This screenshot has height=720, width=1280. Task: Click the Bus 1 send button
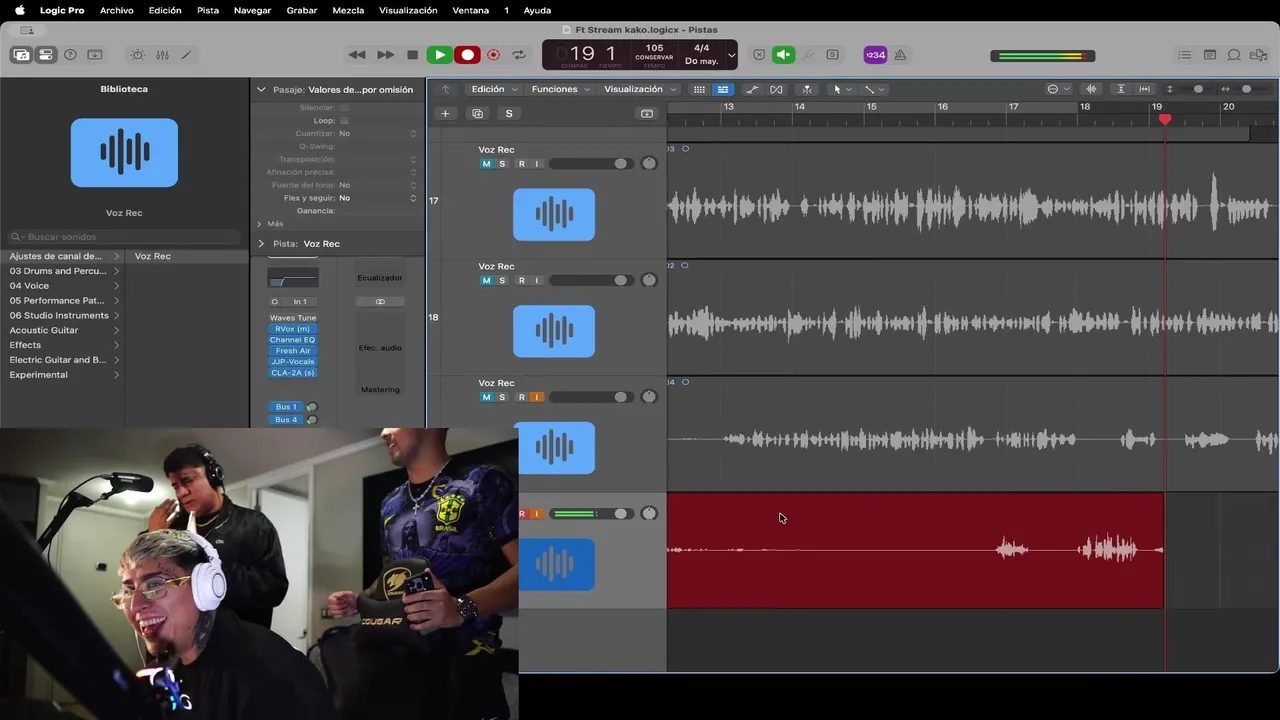pos(286,407)
